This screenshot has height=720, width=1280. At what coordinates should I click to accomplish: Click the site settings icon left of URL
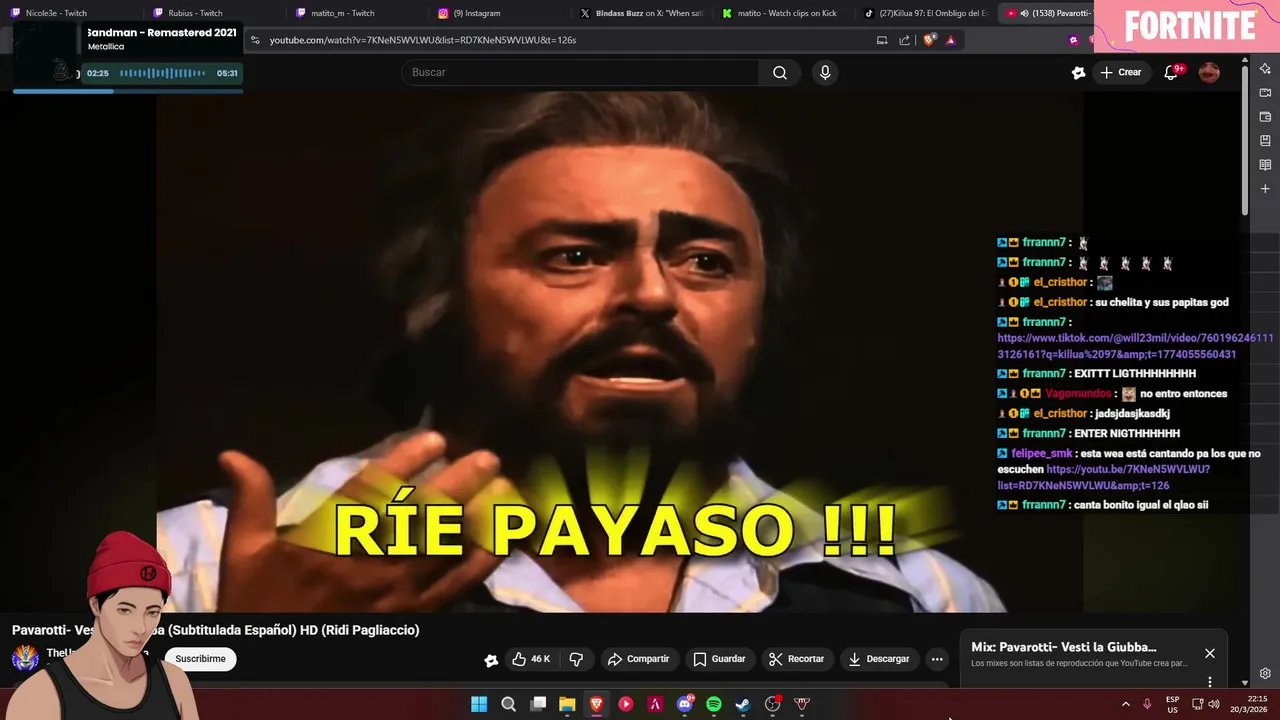(255, 40)
